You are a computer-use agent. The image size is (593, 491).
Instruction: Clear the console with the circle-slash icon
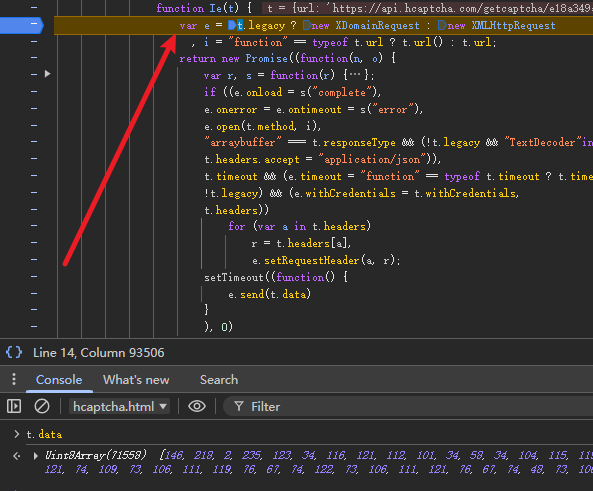[x=42, y=406]
